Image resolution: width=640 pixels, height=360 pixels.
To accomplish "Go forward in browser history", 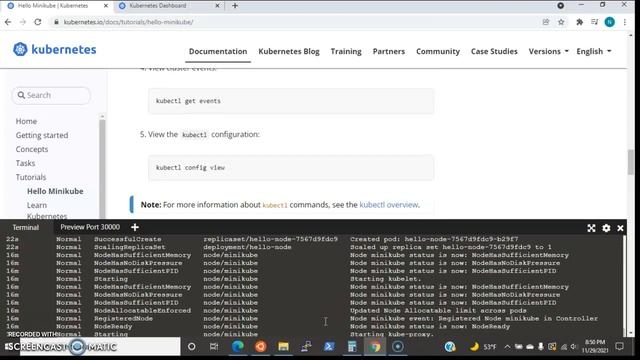I will pos(23,22).
